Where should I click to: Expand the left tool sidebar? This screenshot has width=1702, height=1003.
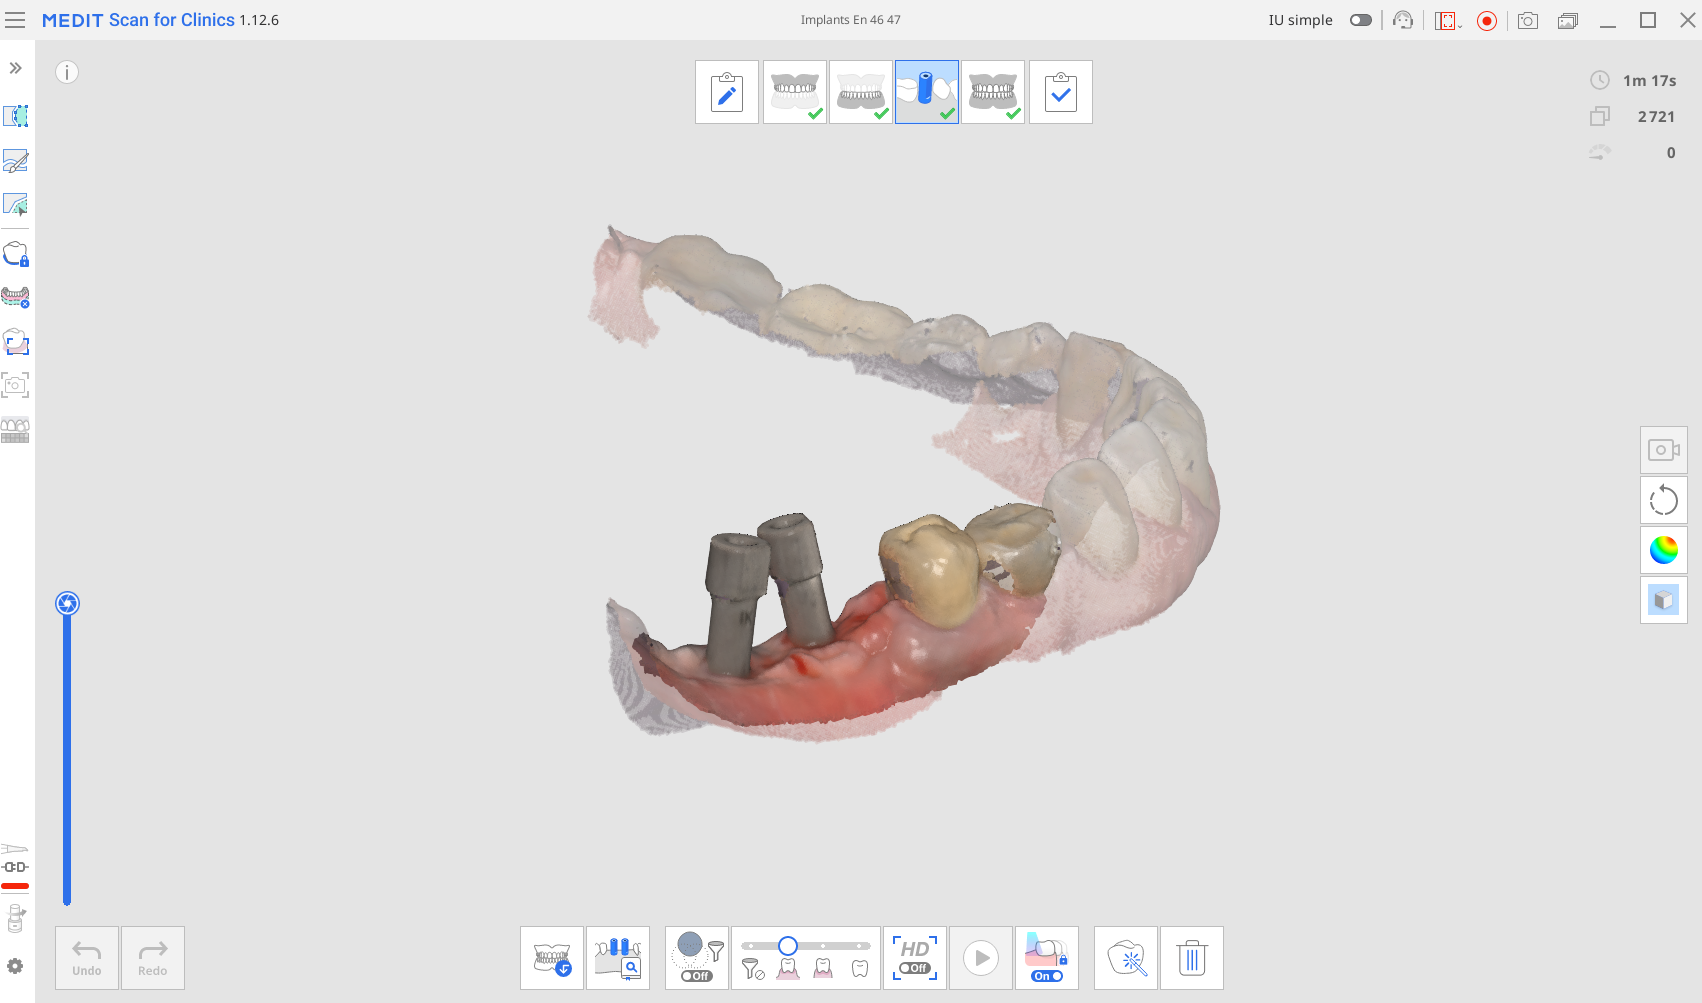15,68
